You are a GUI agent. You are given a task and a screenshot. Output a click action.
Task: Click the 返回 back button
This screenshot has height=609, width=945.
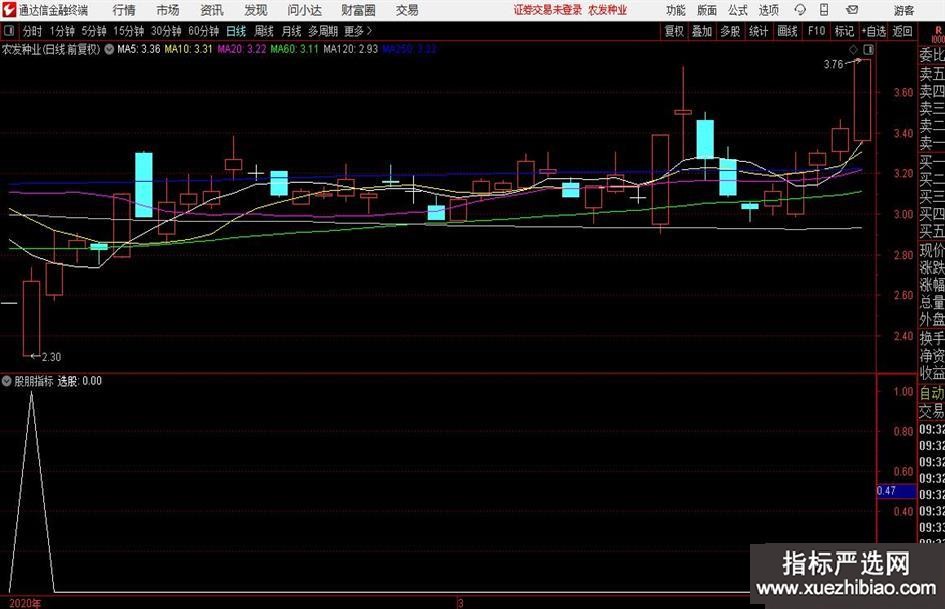pos(902,31)
